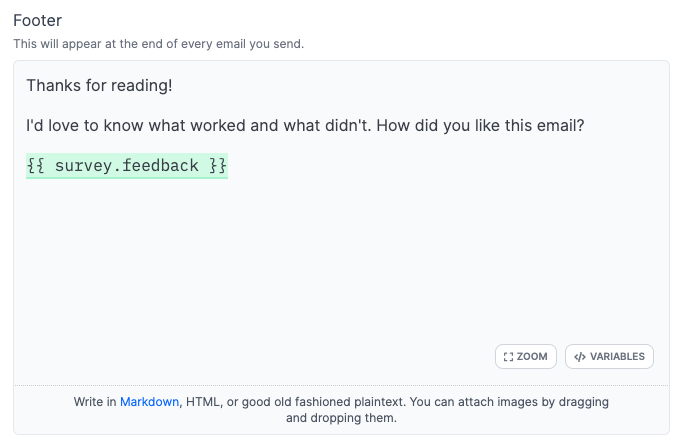This screenshot has width=683, height=446.
Task: Follow the Markdown link
Action: pyautogui.click(x=149, y=402)
